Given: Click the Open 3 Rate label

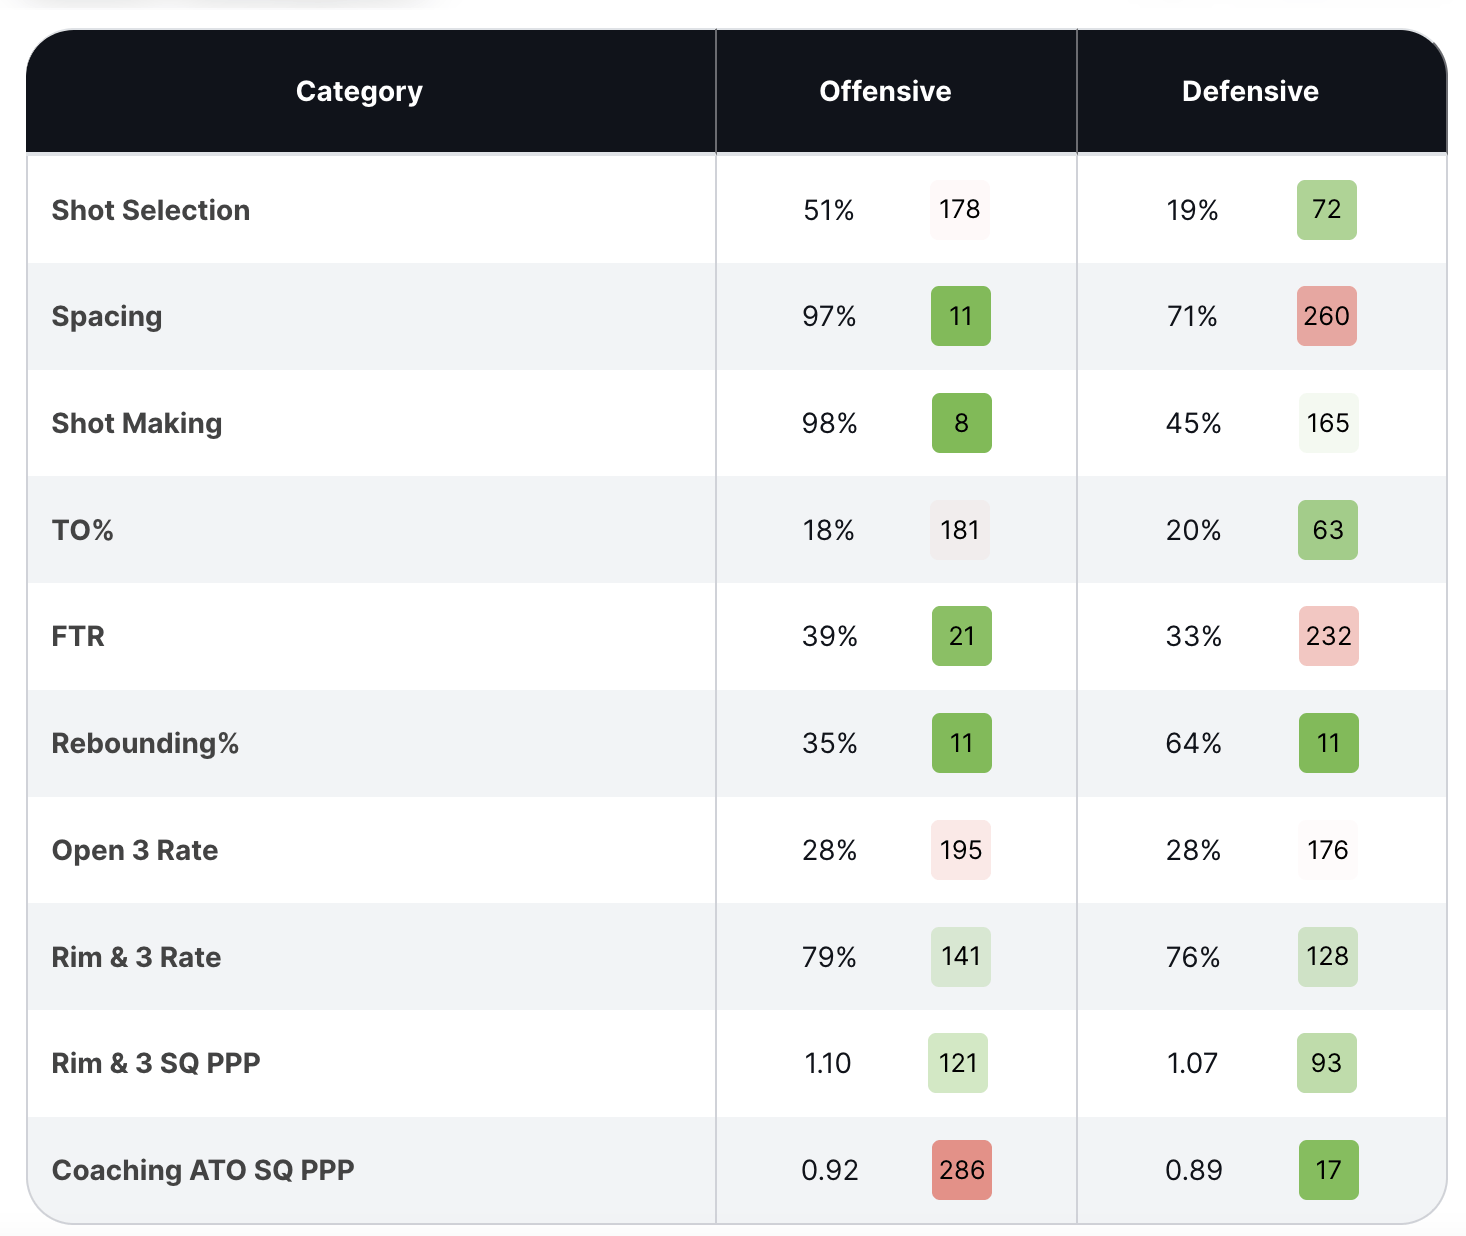Looking at the screenshot, I should click(135, 850).
